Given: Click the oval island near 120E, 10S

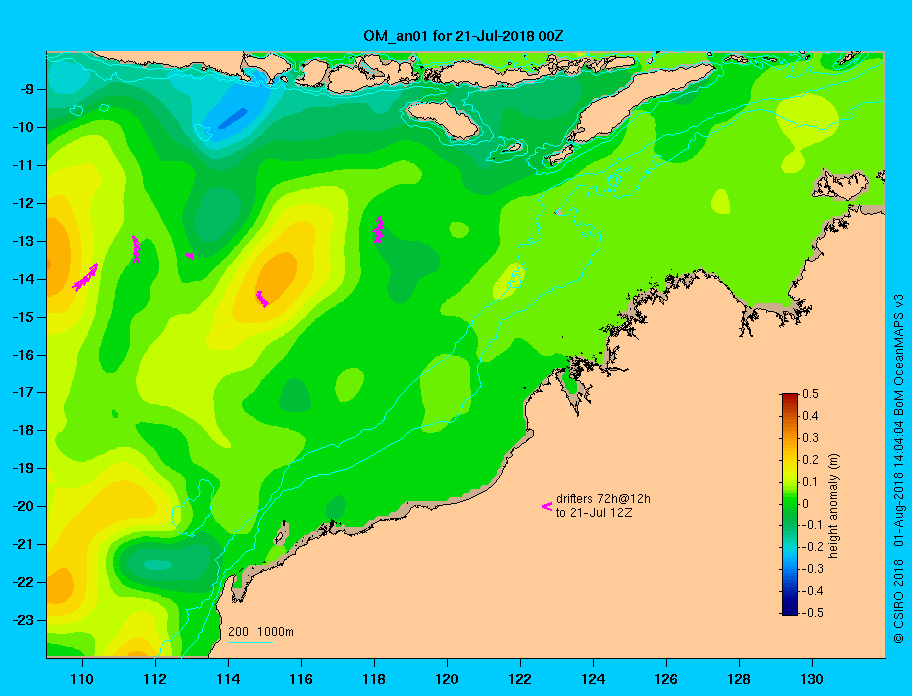Looking at the screenshot, I should 443,120.
